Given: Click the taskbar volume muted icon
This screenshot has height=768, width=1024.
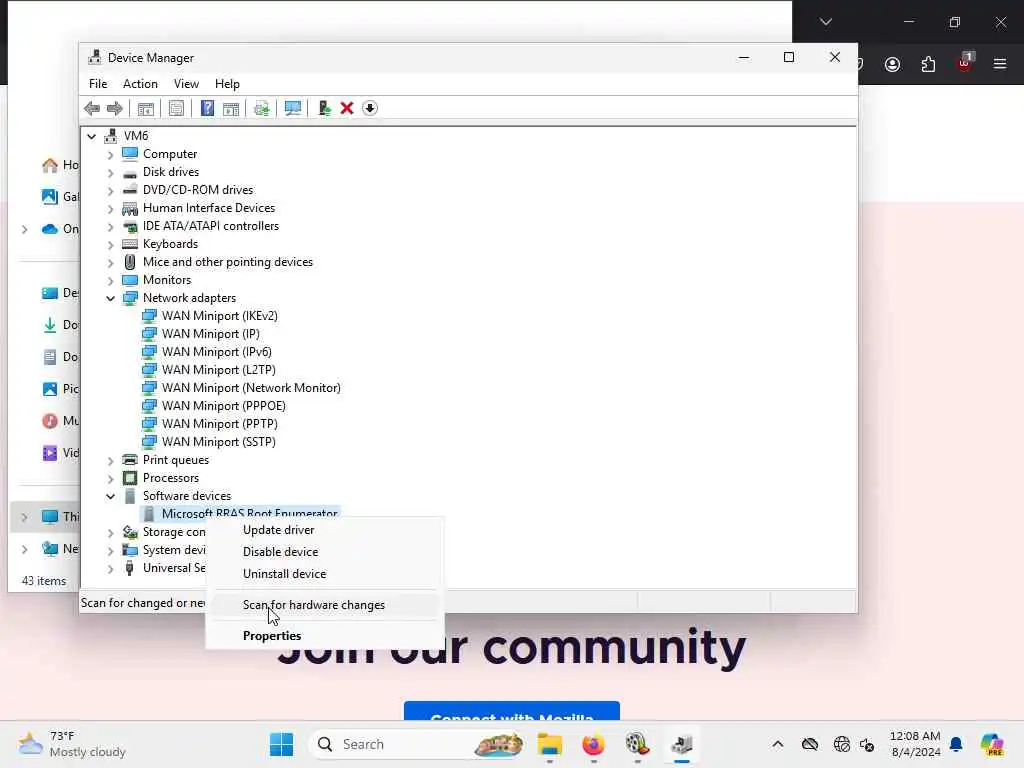Looking at the screenshot, I should pos(867,744).
